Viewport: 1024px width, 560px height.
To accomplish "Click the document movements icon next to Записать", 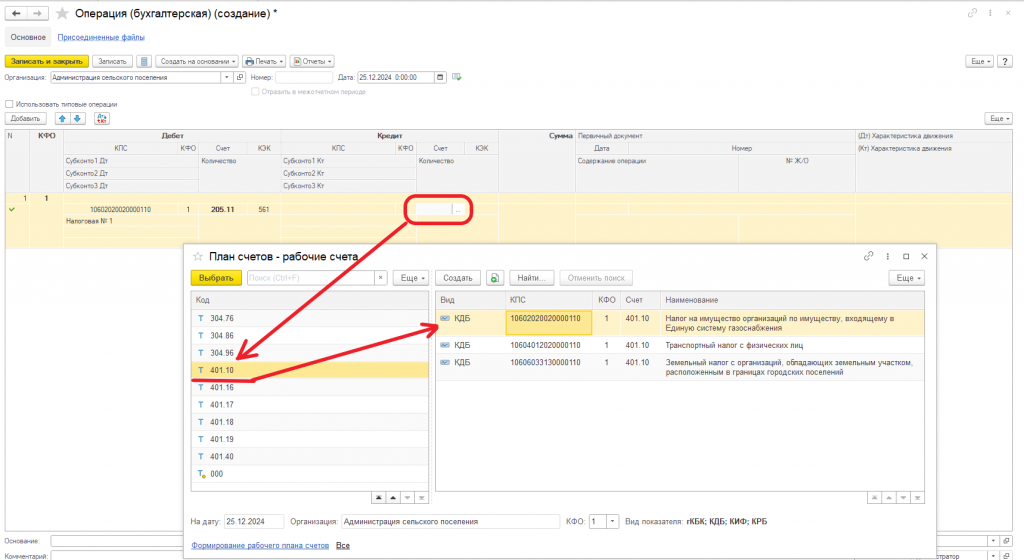I will 144,61.
